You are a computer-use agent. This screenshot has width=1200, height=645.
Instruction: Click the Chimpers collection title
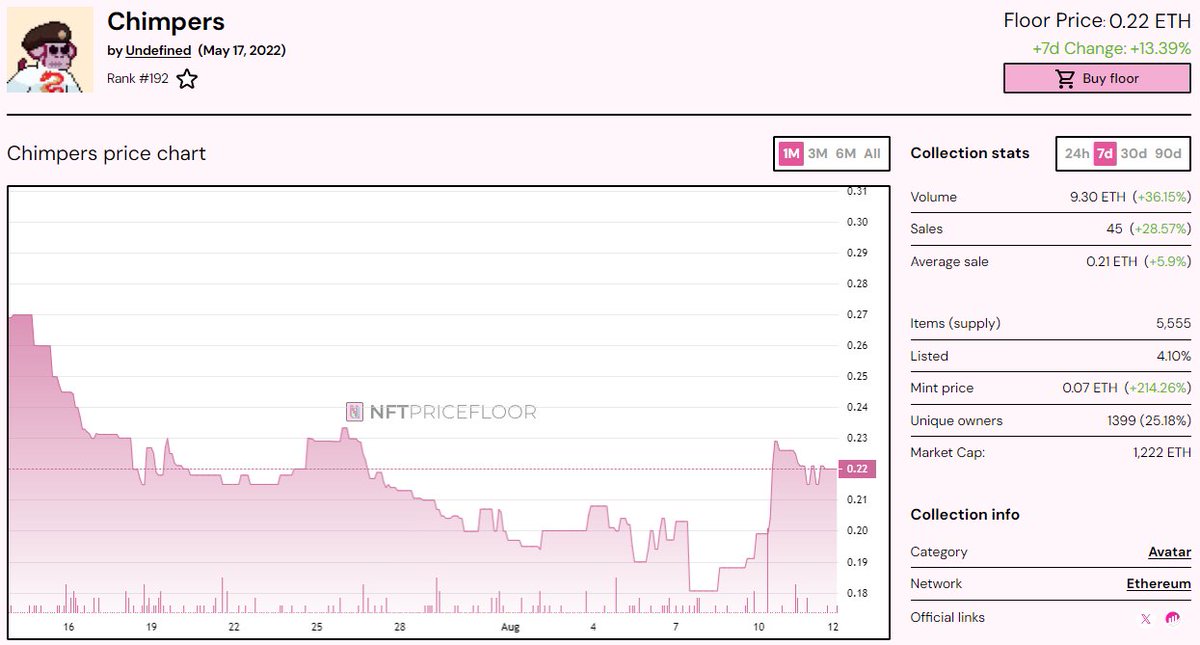coord(166,21)
